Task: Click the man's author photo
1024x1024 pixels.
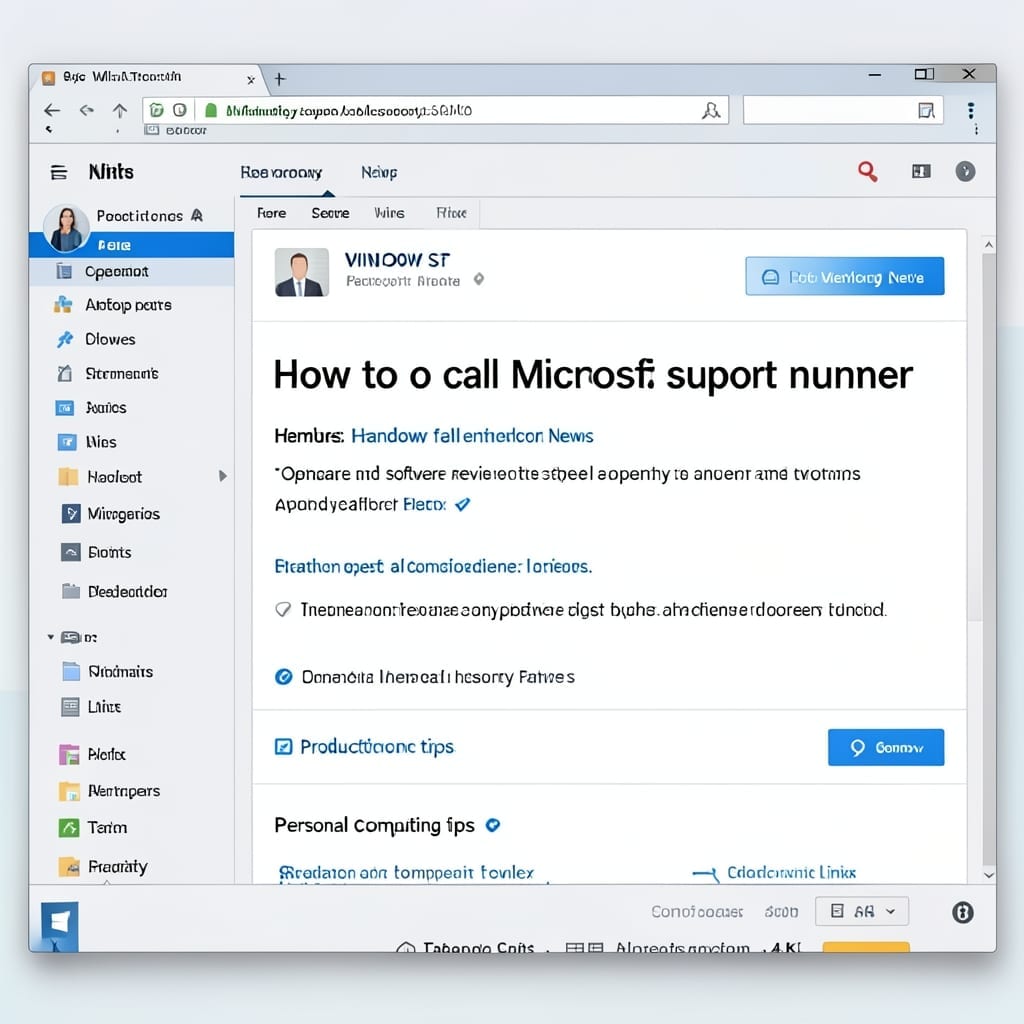Action: click(x=302, y=272)
